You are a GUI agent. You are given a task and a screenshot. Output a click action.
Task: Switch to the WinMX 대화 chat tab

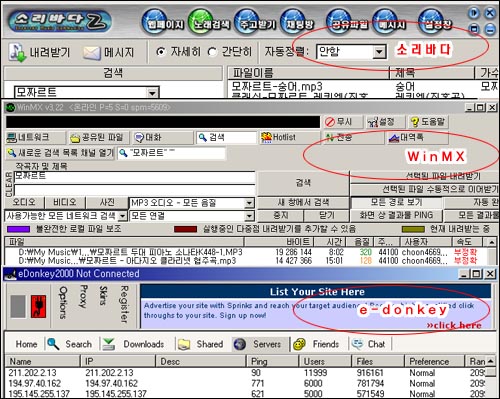point(162,137)
